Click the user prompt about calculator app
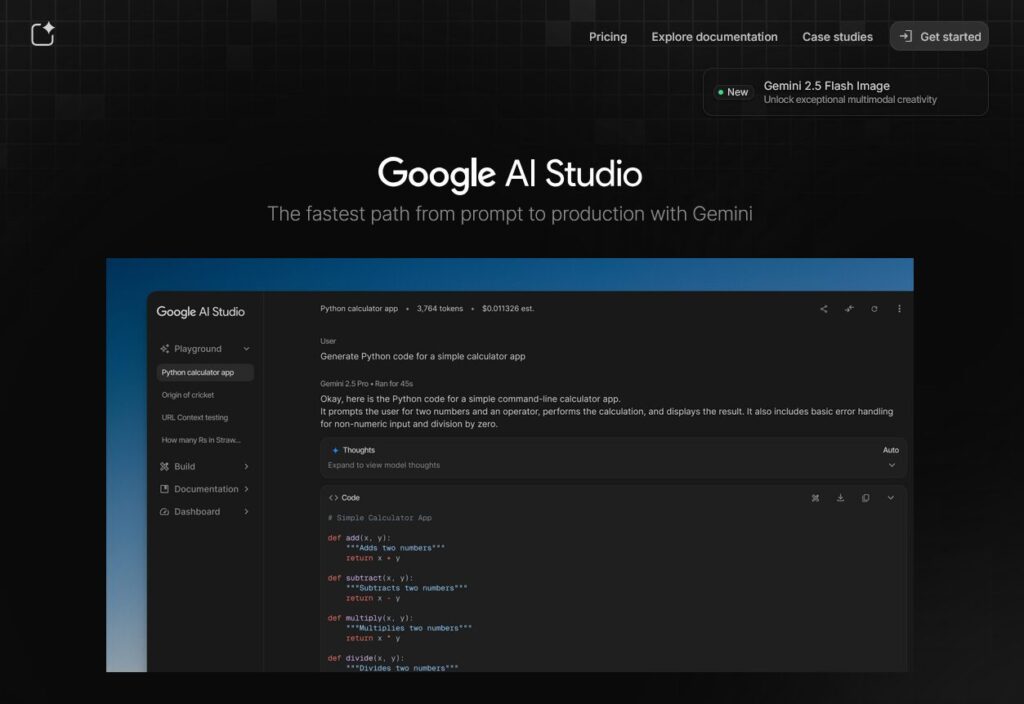The image size is (1024, 704). point(423,356)
